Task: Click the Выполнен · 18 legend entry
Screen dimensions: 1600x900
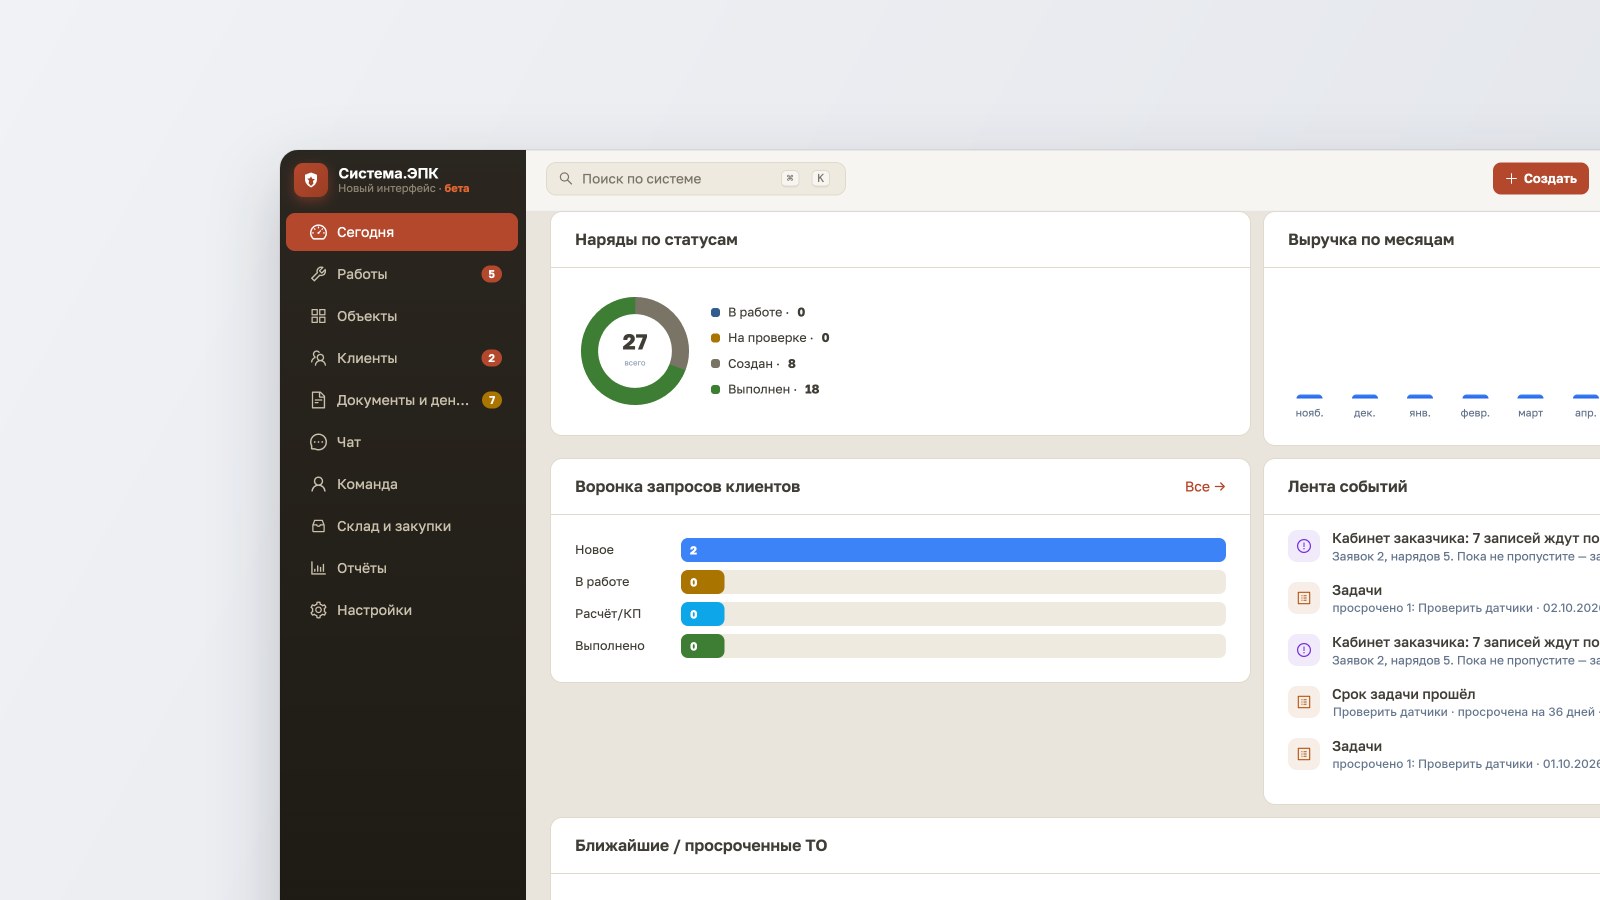Action: tap(765, 390)
